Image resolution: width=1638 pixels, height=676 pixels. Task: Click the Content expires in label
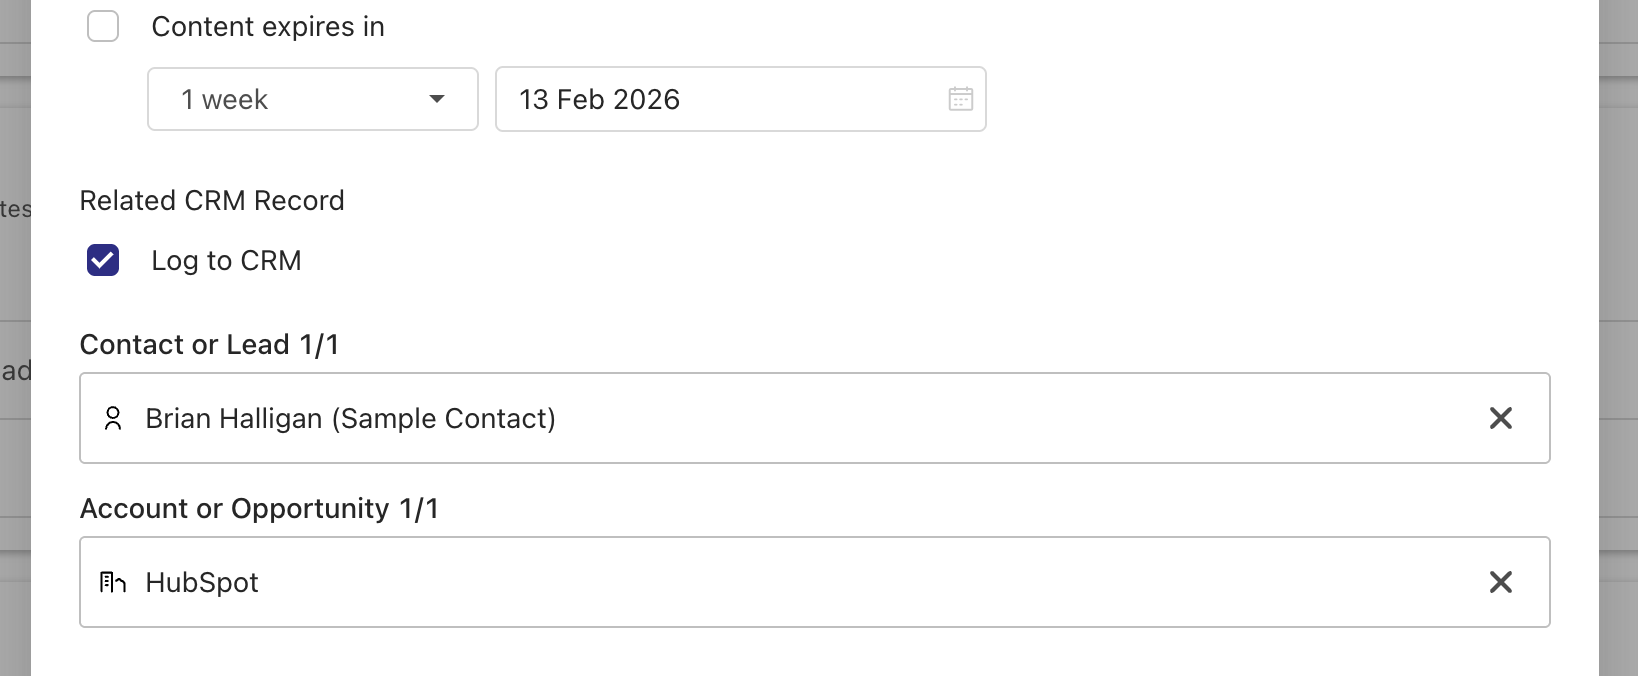(x=268, y=27)
